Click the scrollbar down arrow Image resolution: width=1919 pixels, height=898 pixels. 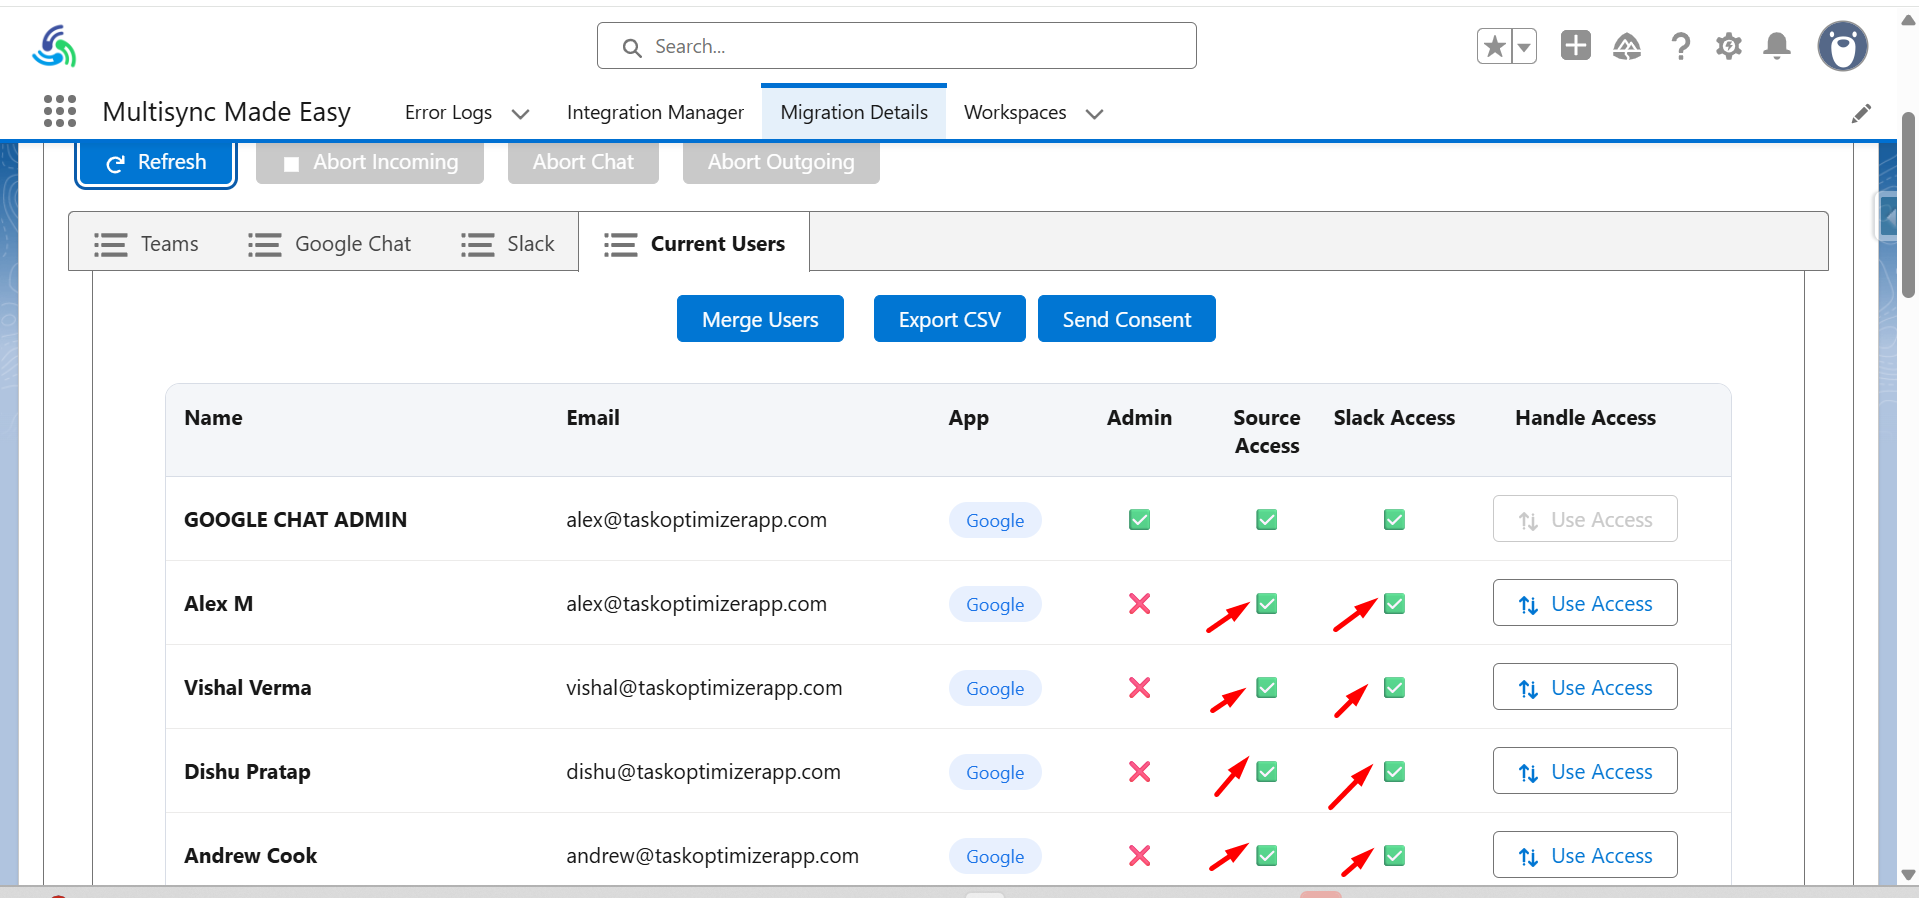pyautogui.click(x=1908, y=874)
